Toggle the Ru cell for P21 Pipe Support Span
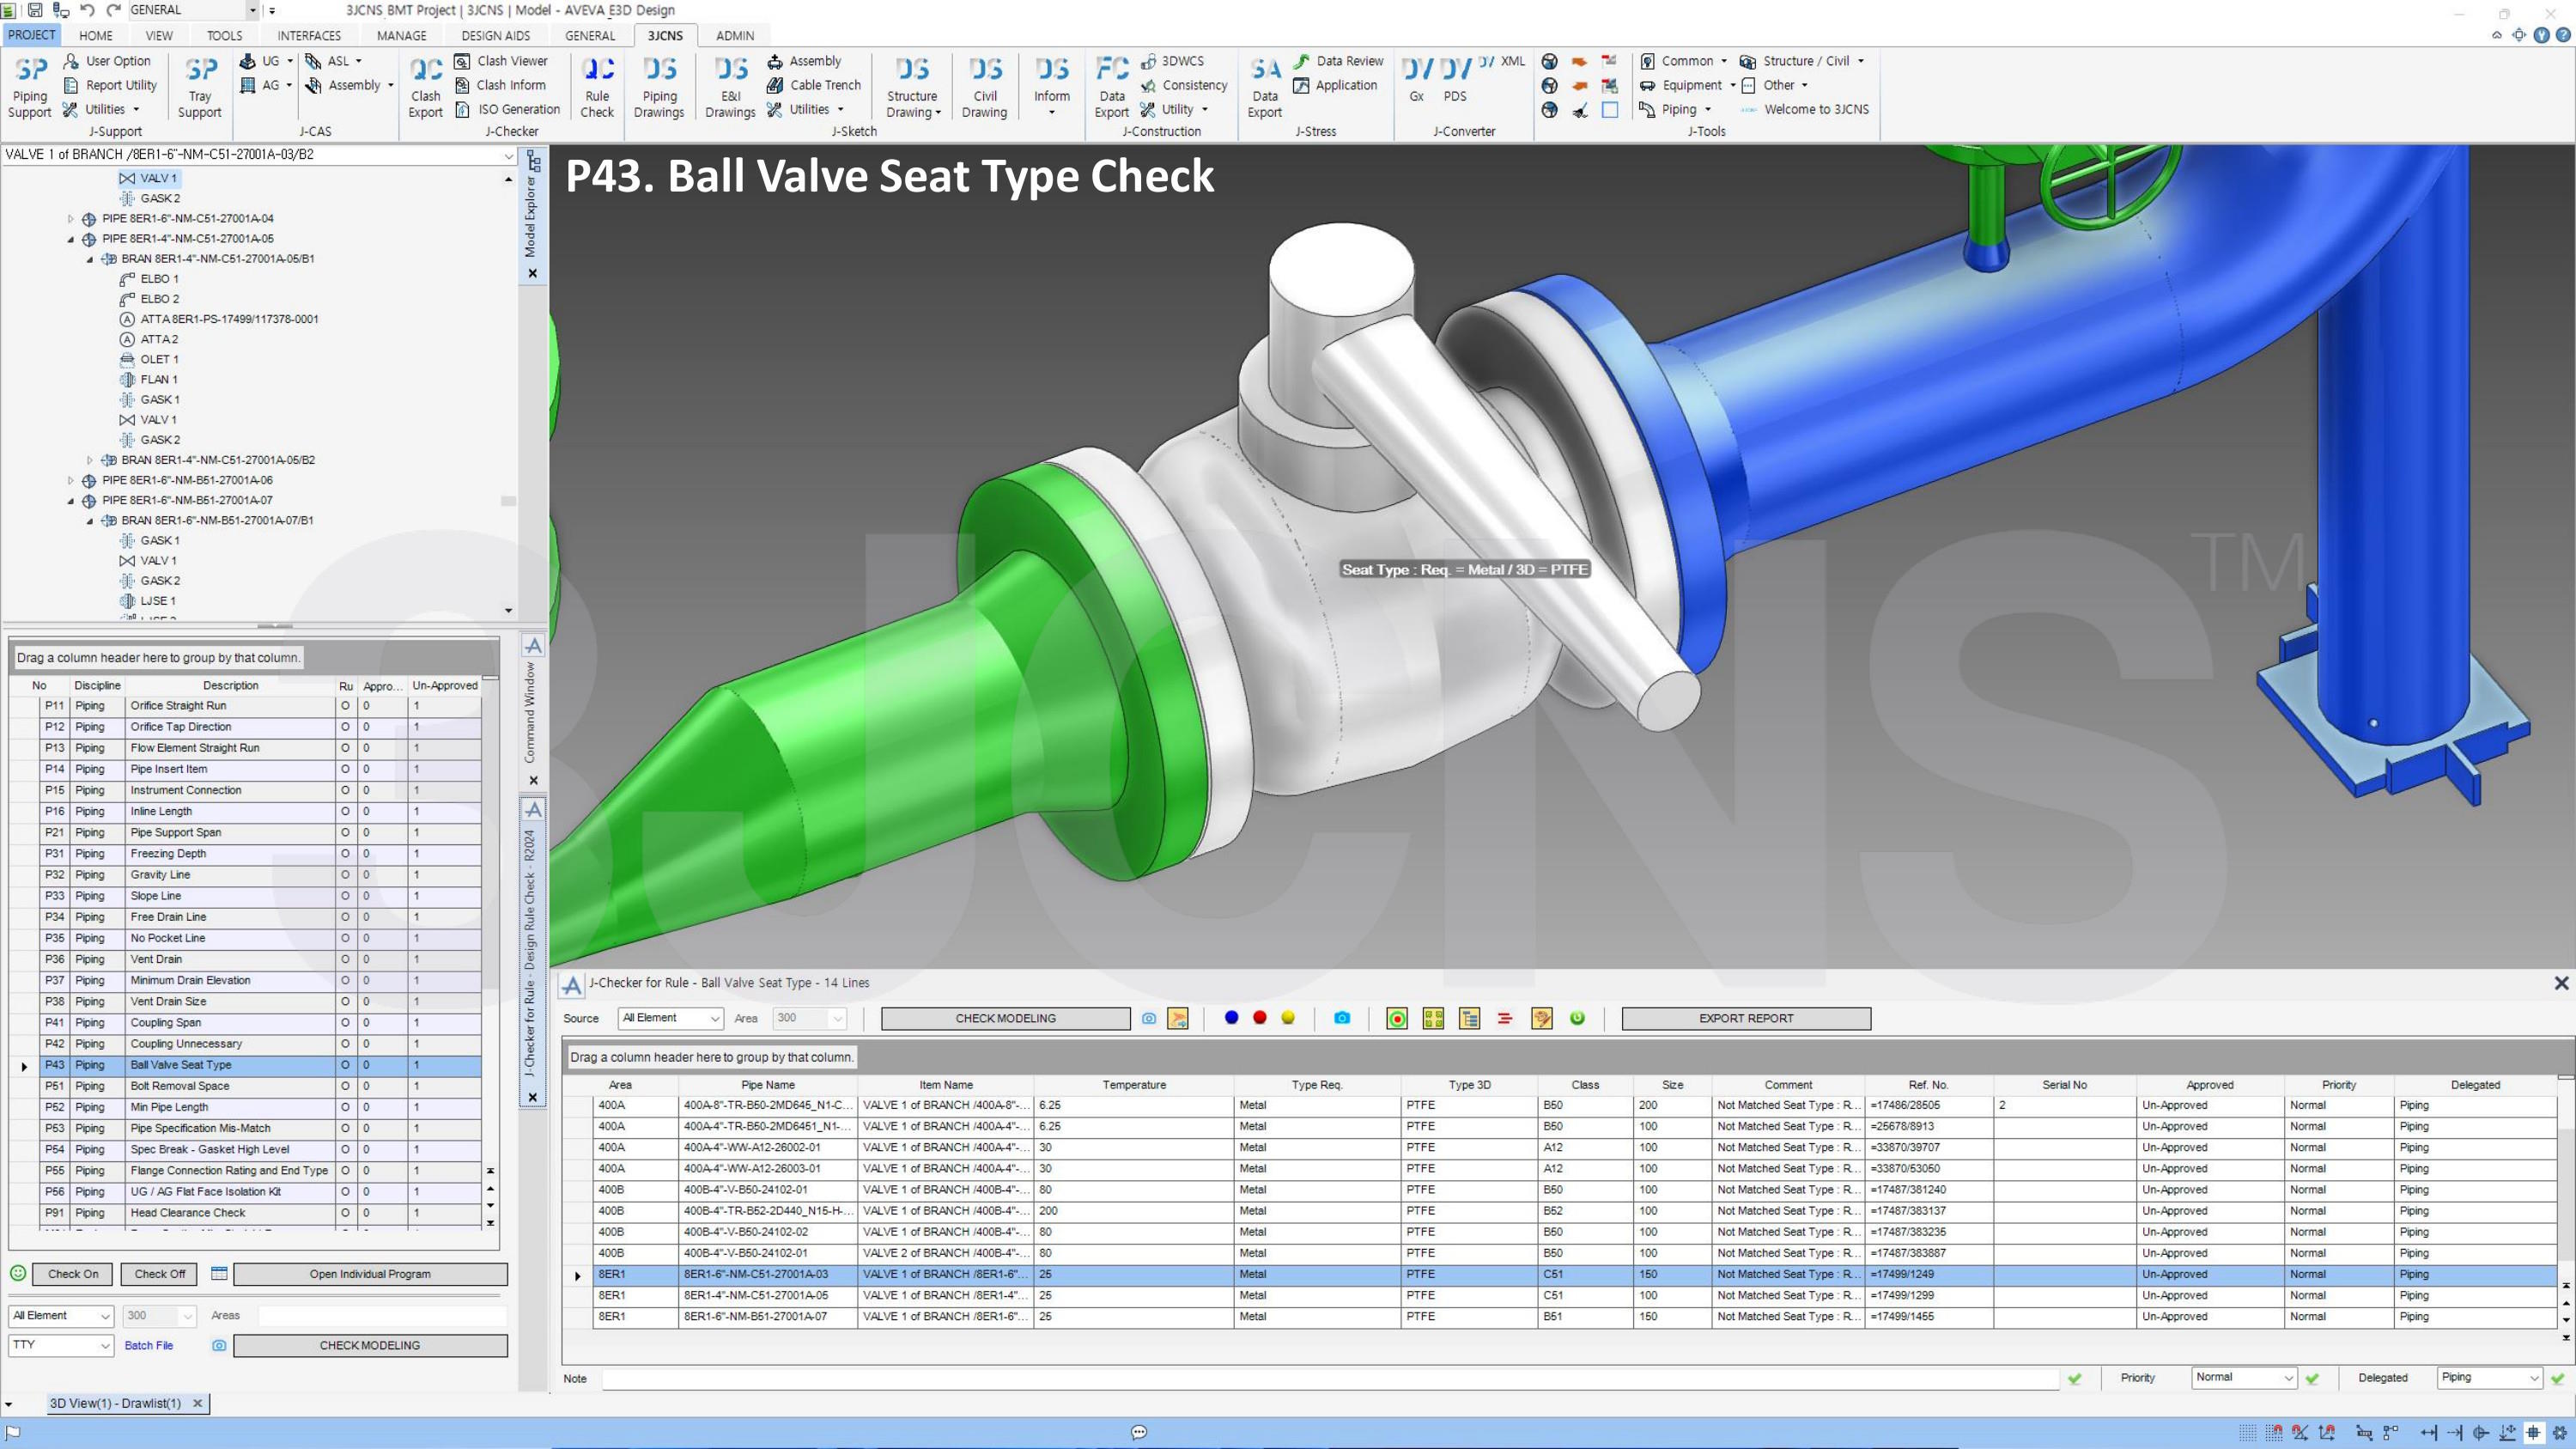 click(x=346, y=832)
